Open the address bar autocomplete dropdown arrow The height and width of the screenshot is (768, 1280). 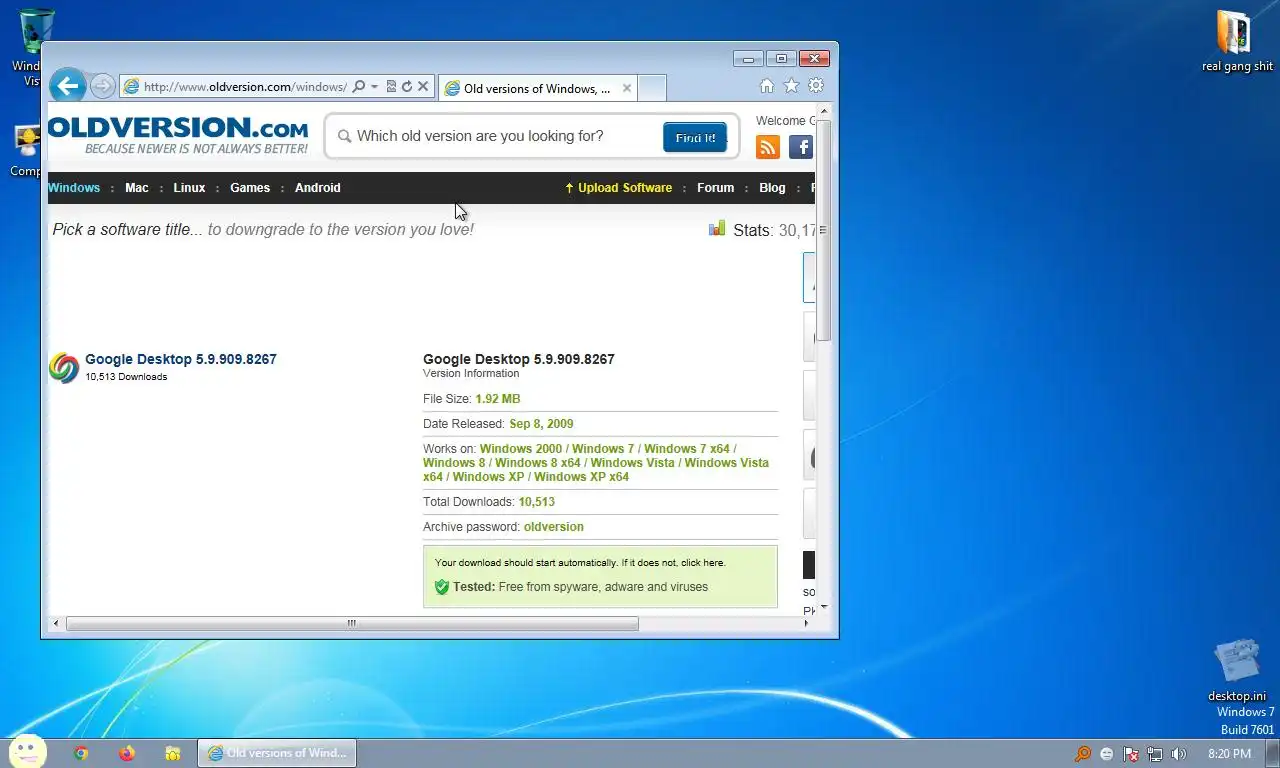375,87
